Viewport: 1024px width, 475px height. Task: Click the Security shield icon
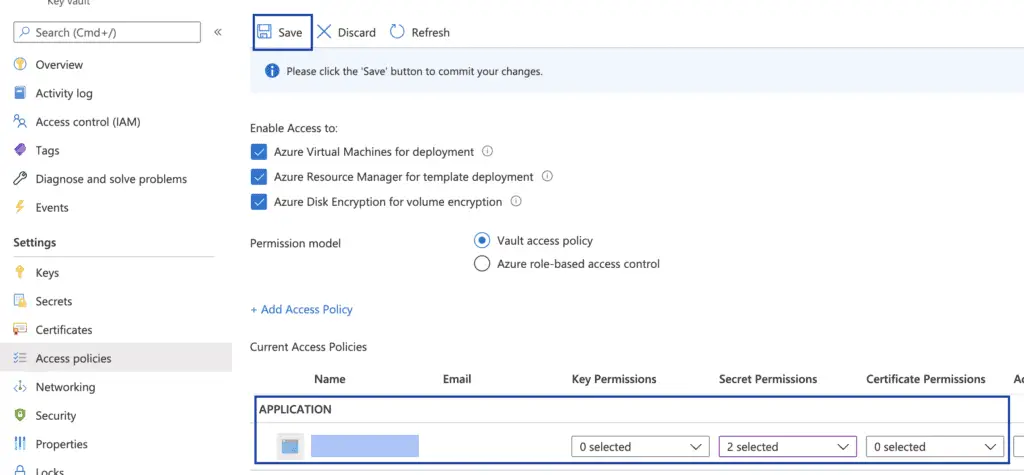coord(20,415)
